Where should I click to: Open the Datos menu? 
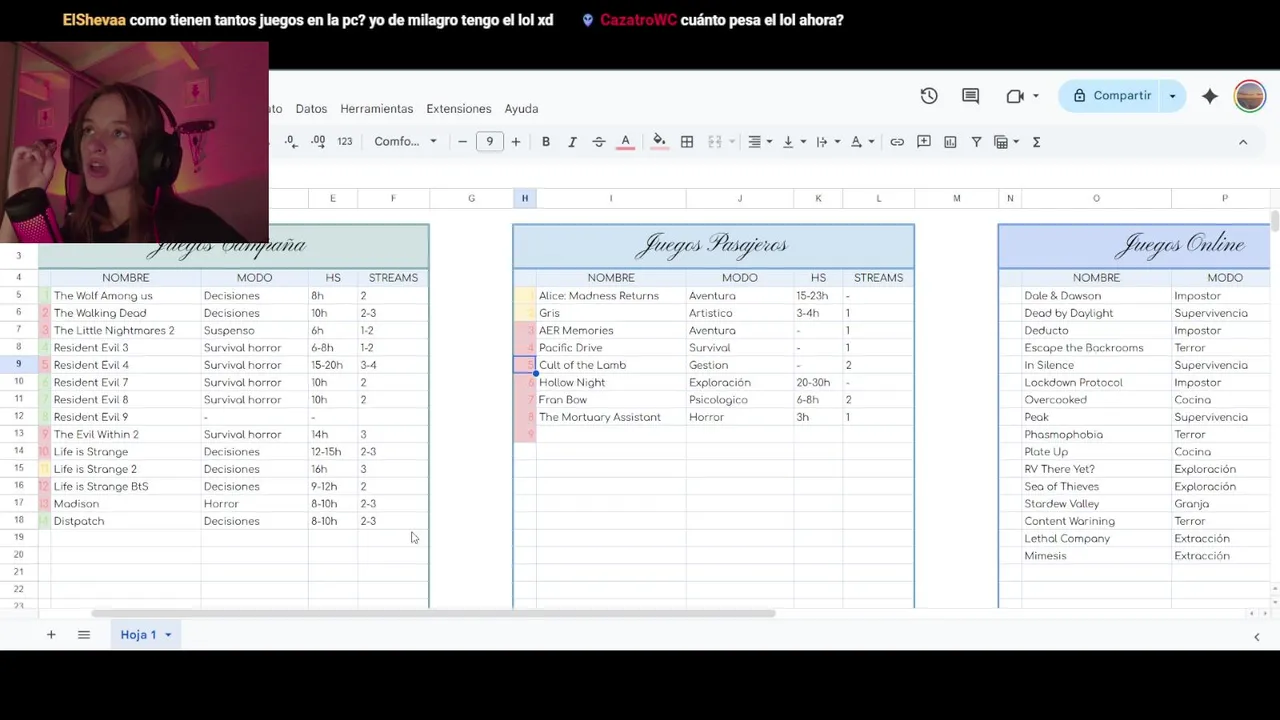(x=311, y=109)
